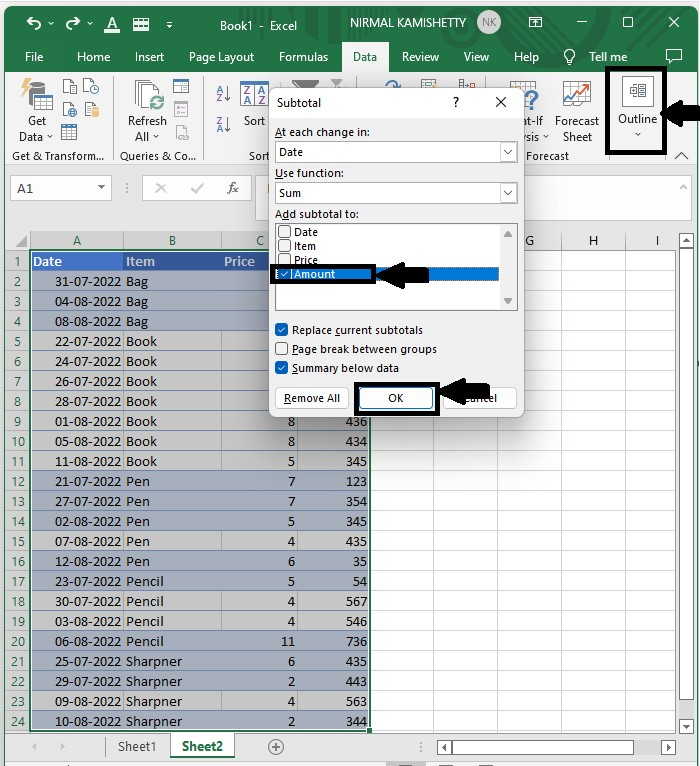Expand the Outline group
Viewport: 700px width, 766px height.
(x=637, y=108)
